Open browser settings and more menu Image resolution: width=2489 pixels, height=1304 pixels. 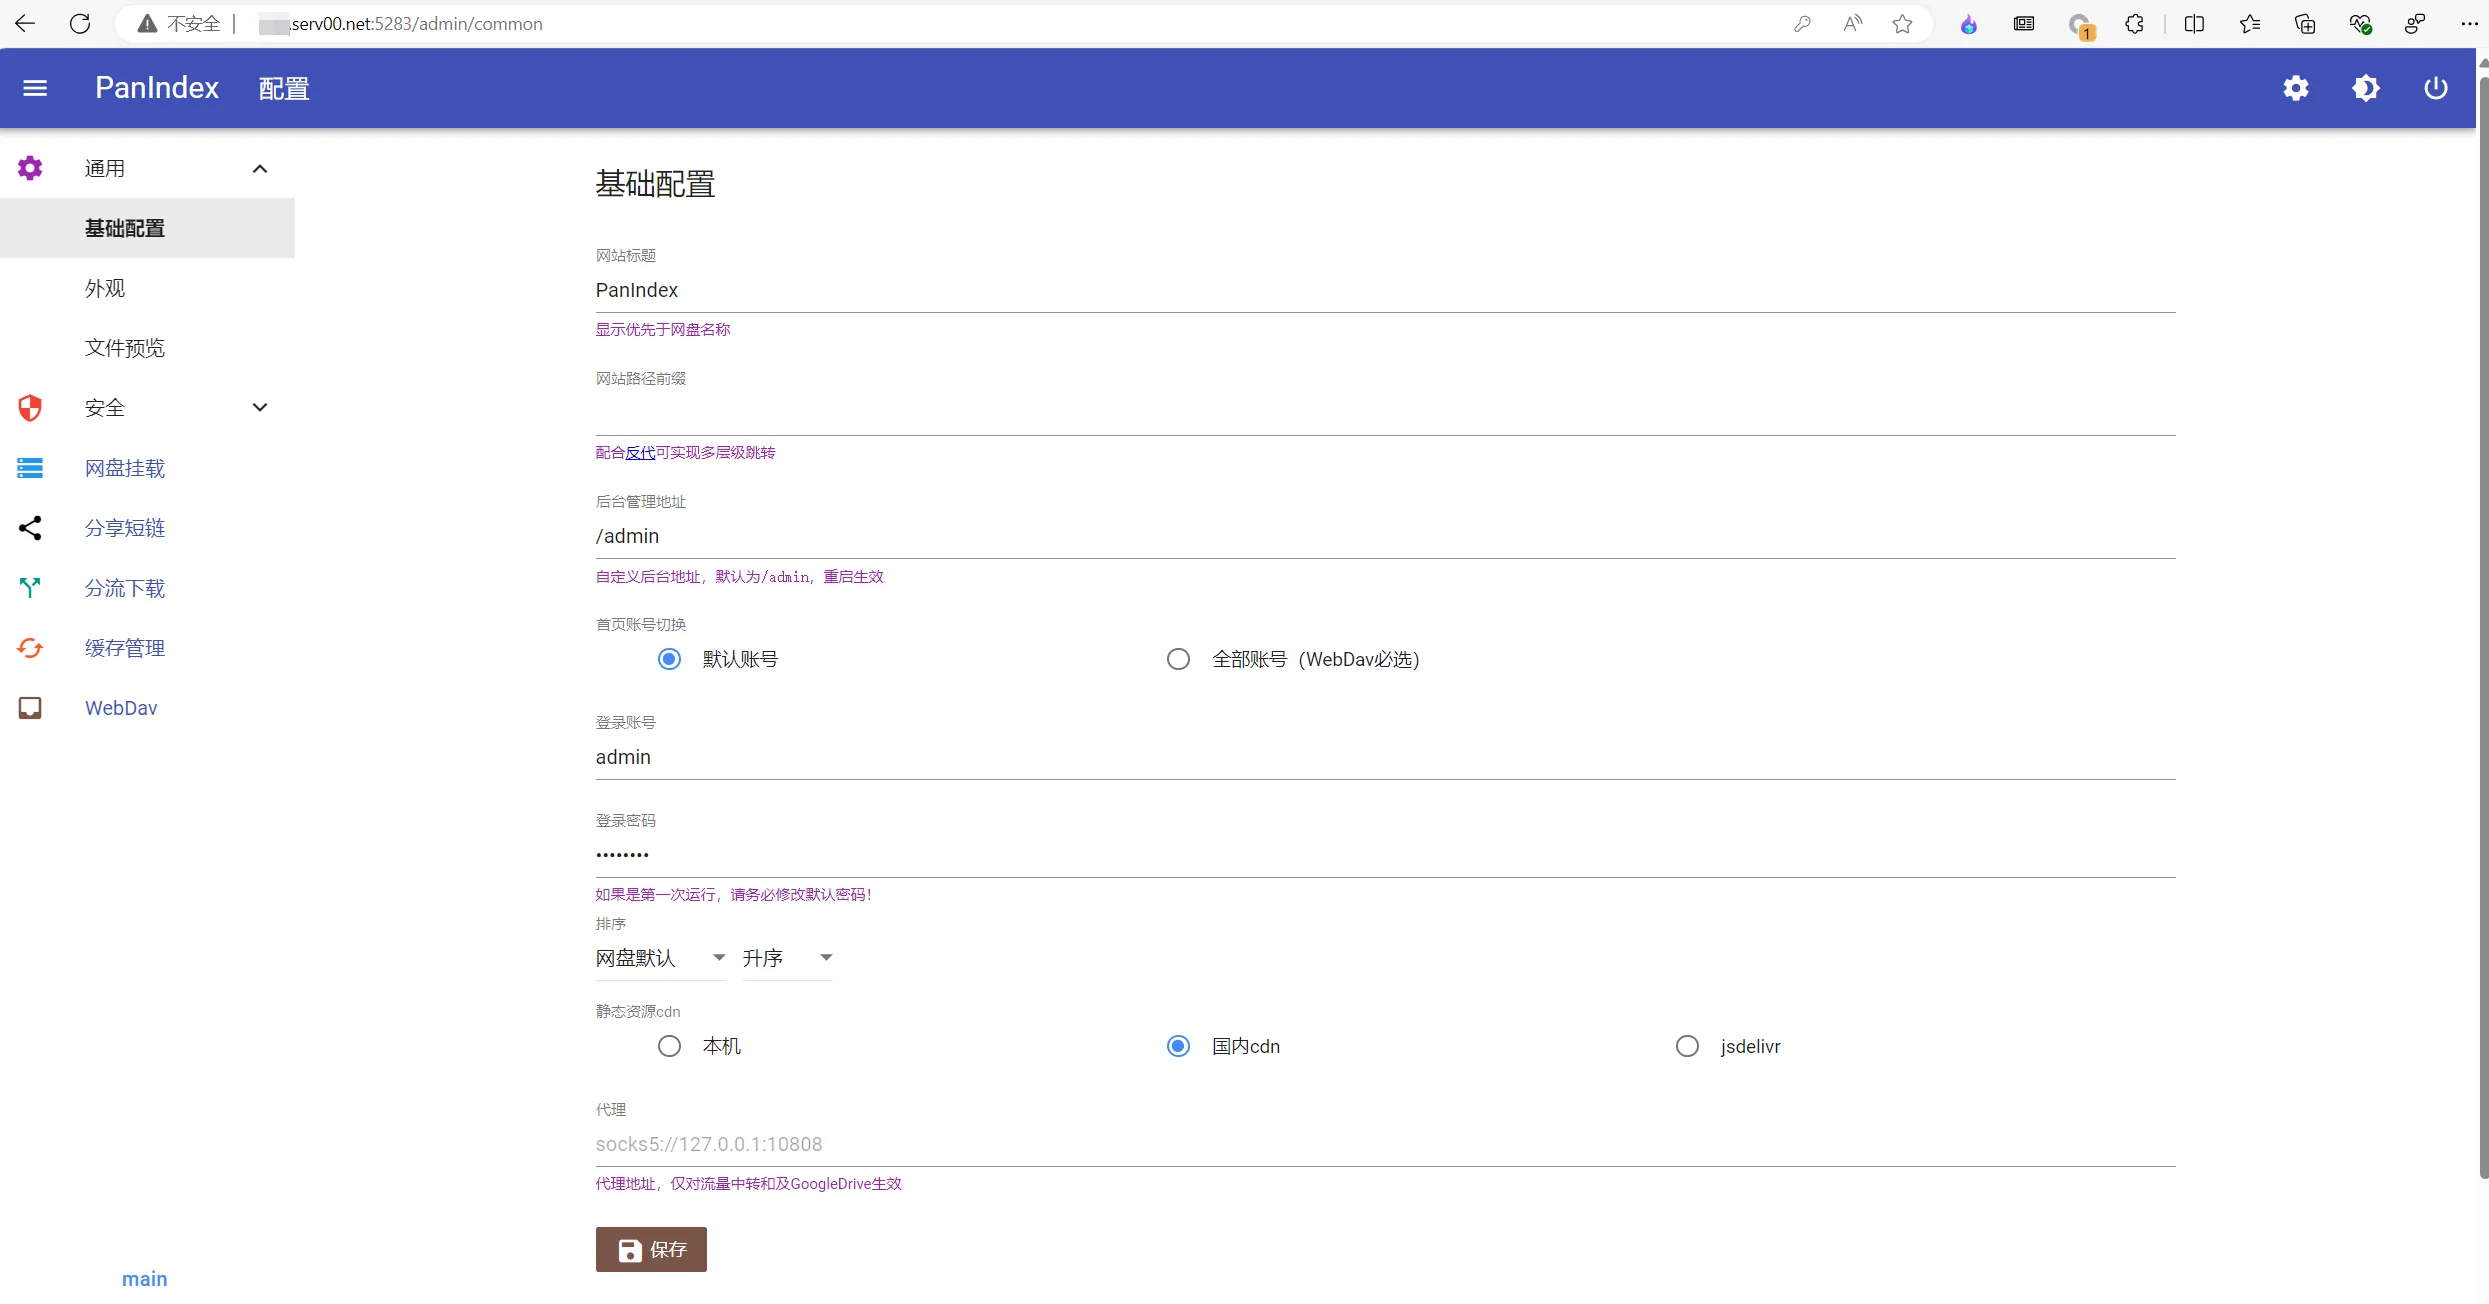coord(2469,23)
